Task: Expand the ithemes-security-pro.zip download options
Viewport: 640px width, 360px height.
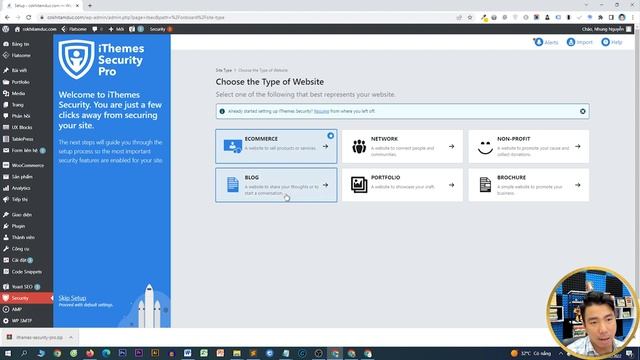Action: (x=71, y=337)
